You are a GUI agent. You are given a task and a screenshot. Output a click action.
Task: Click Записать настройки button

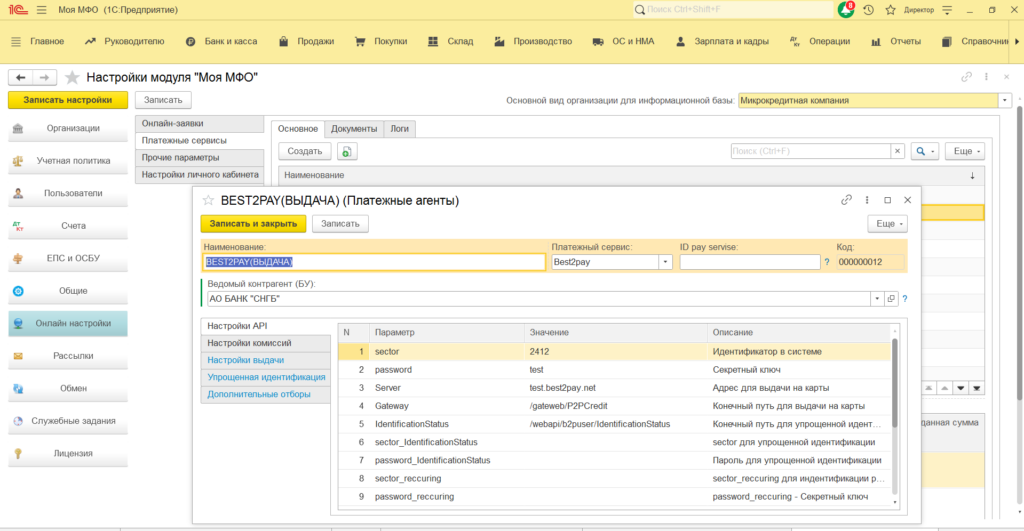click(x=68, y=100)
